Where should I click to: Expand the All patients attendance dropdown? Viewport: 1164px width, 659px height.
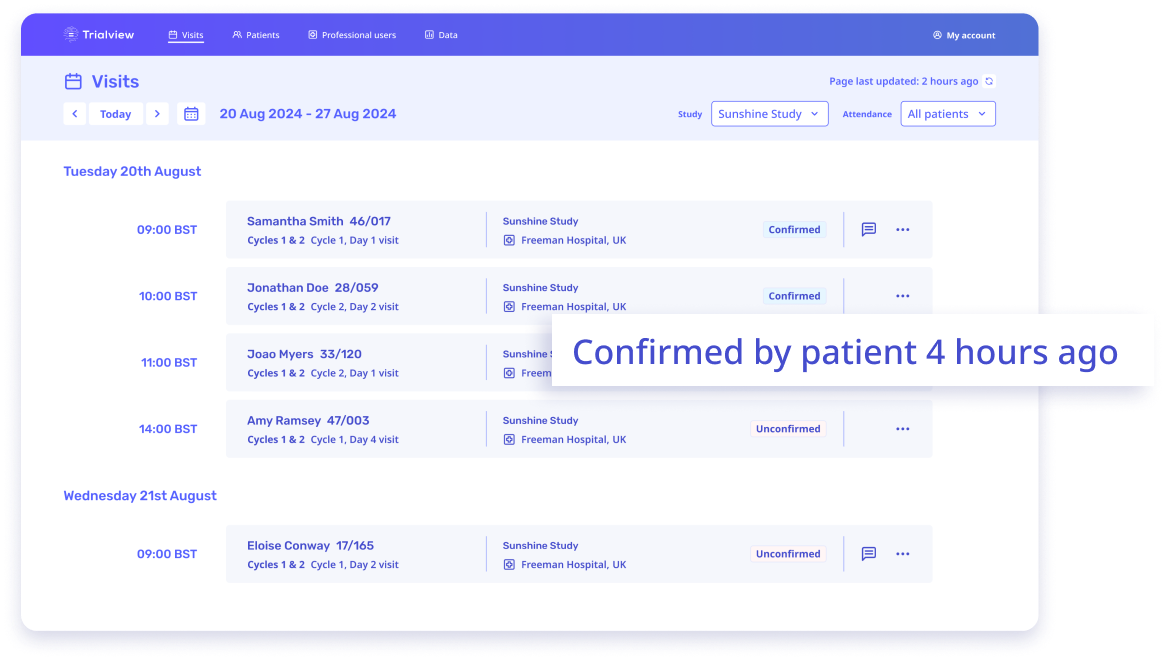(947, 114)
